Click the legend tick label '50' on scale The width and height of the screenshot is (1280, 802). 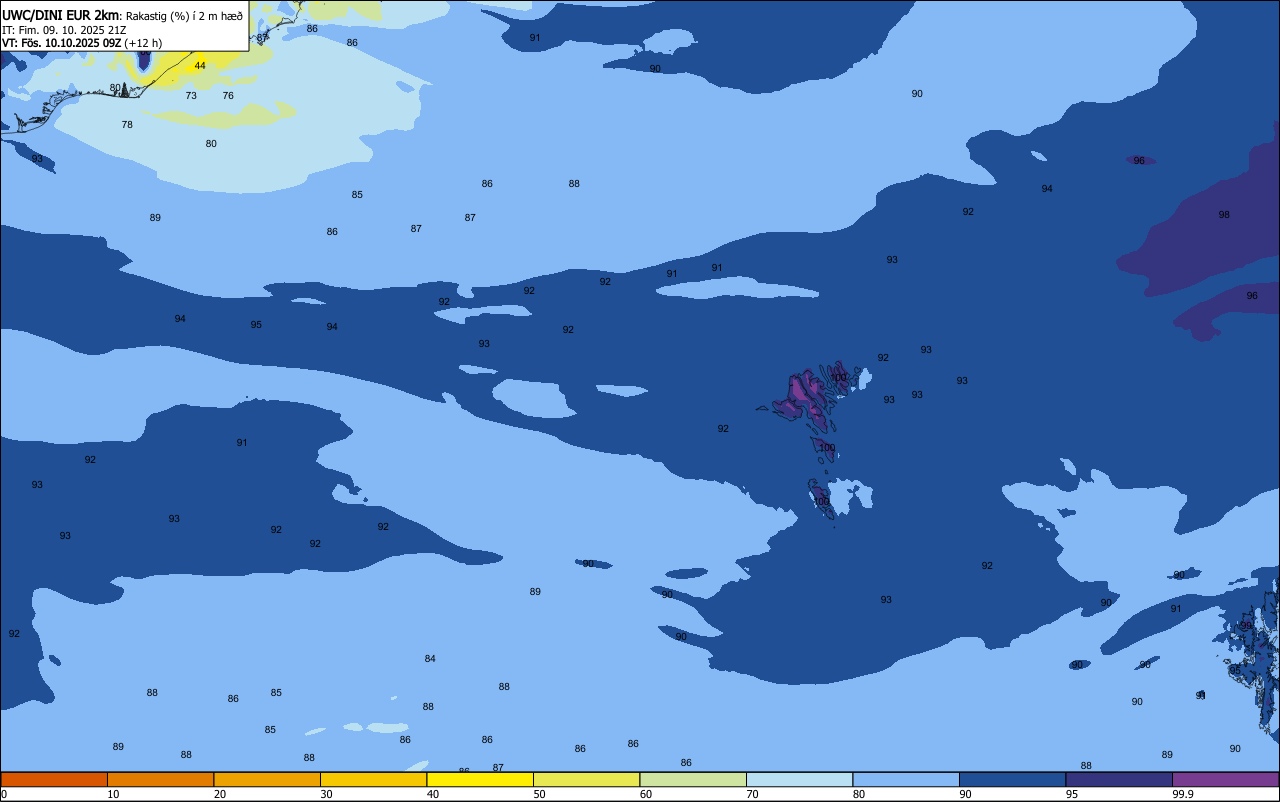[540, 794]
